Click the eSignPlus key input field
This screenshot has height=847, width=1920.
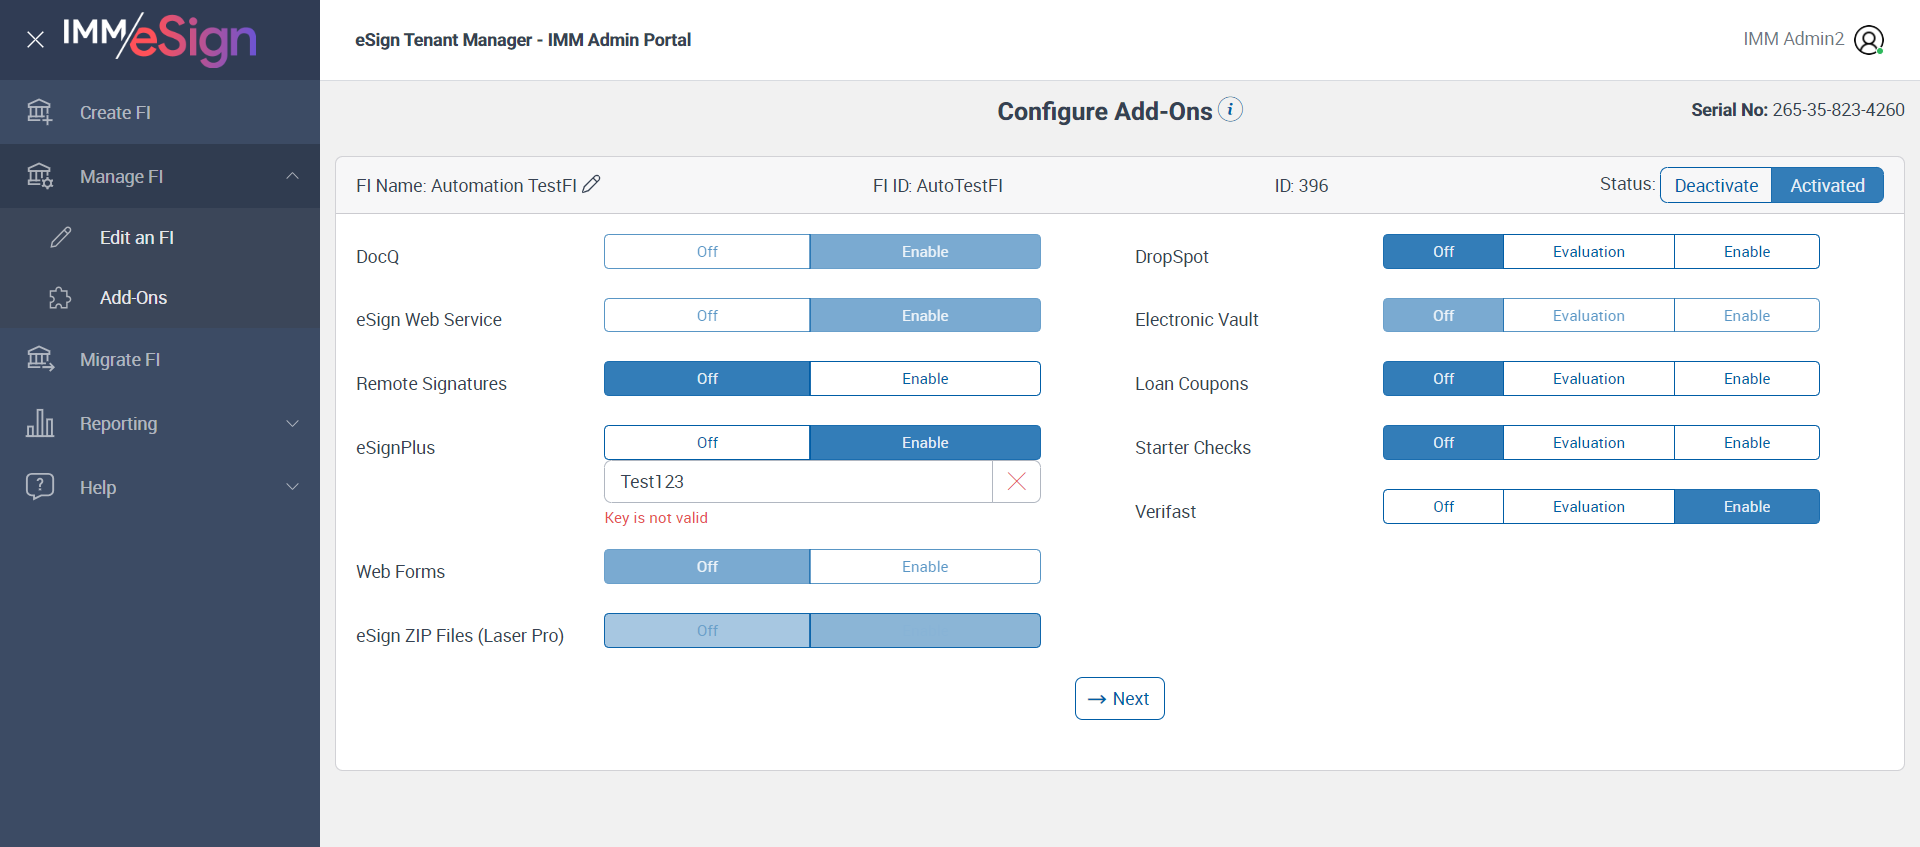[798, 482]
